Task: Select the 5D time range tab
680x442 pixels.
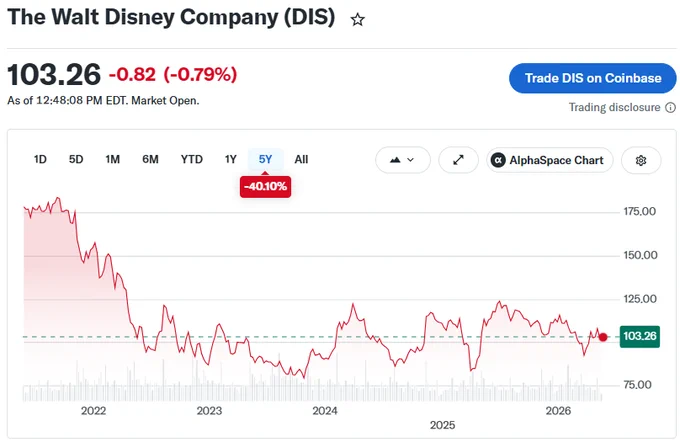Action: [x=76, y=160]
